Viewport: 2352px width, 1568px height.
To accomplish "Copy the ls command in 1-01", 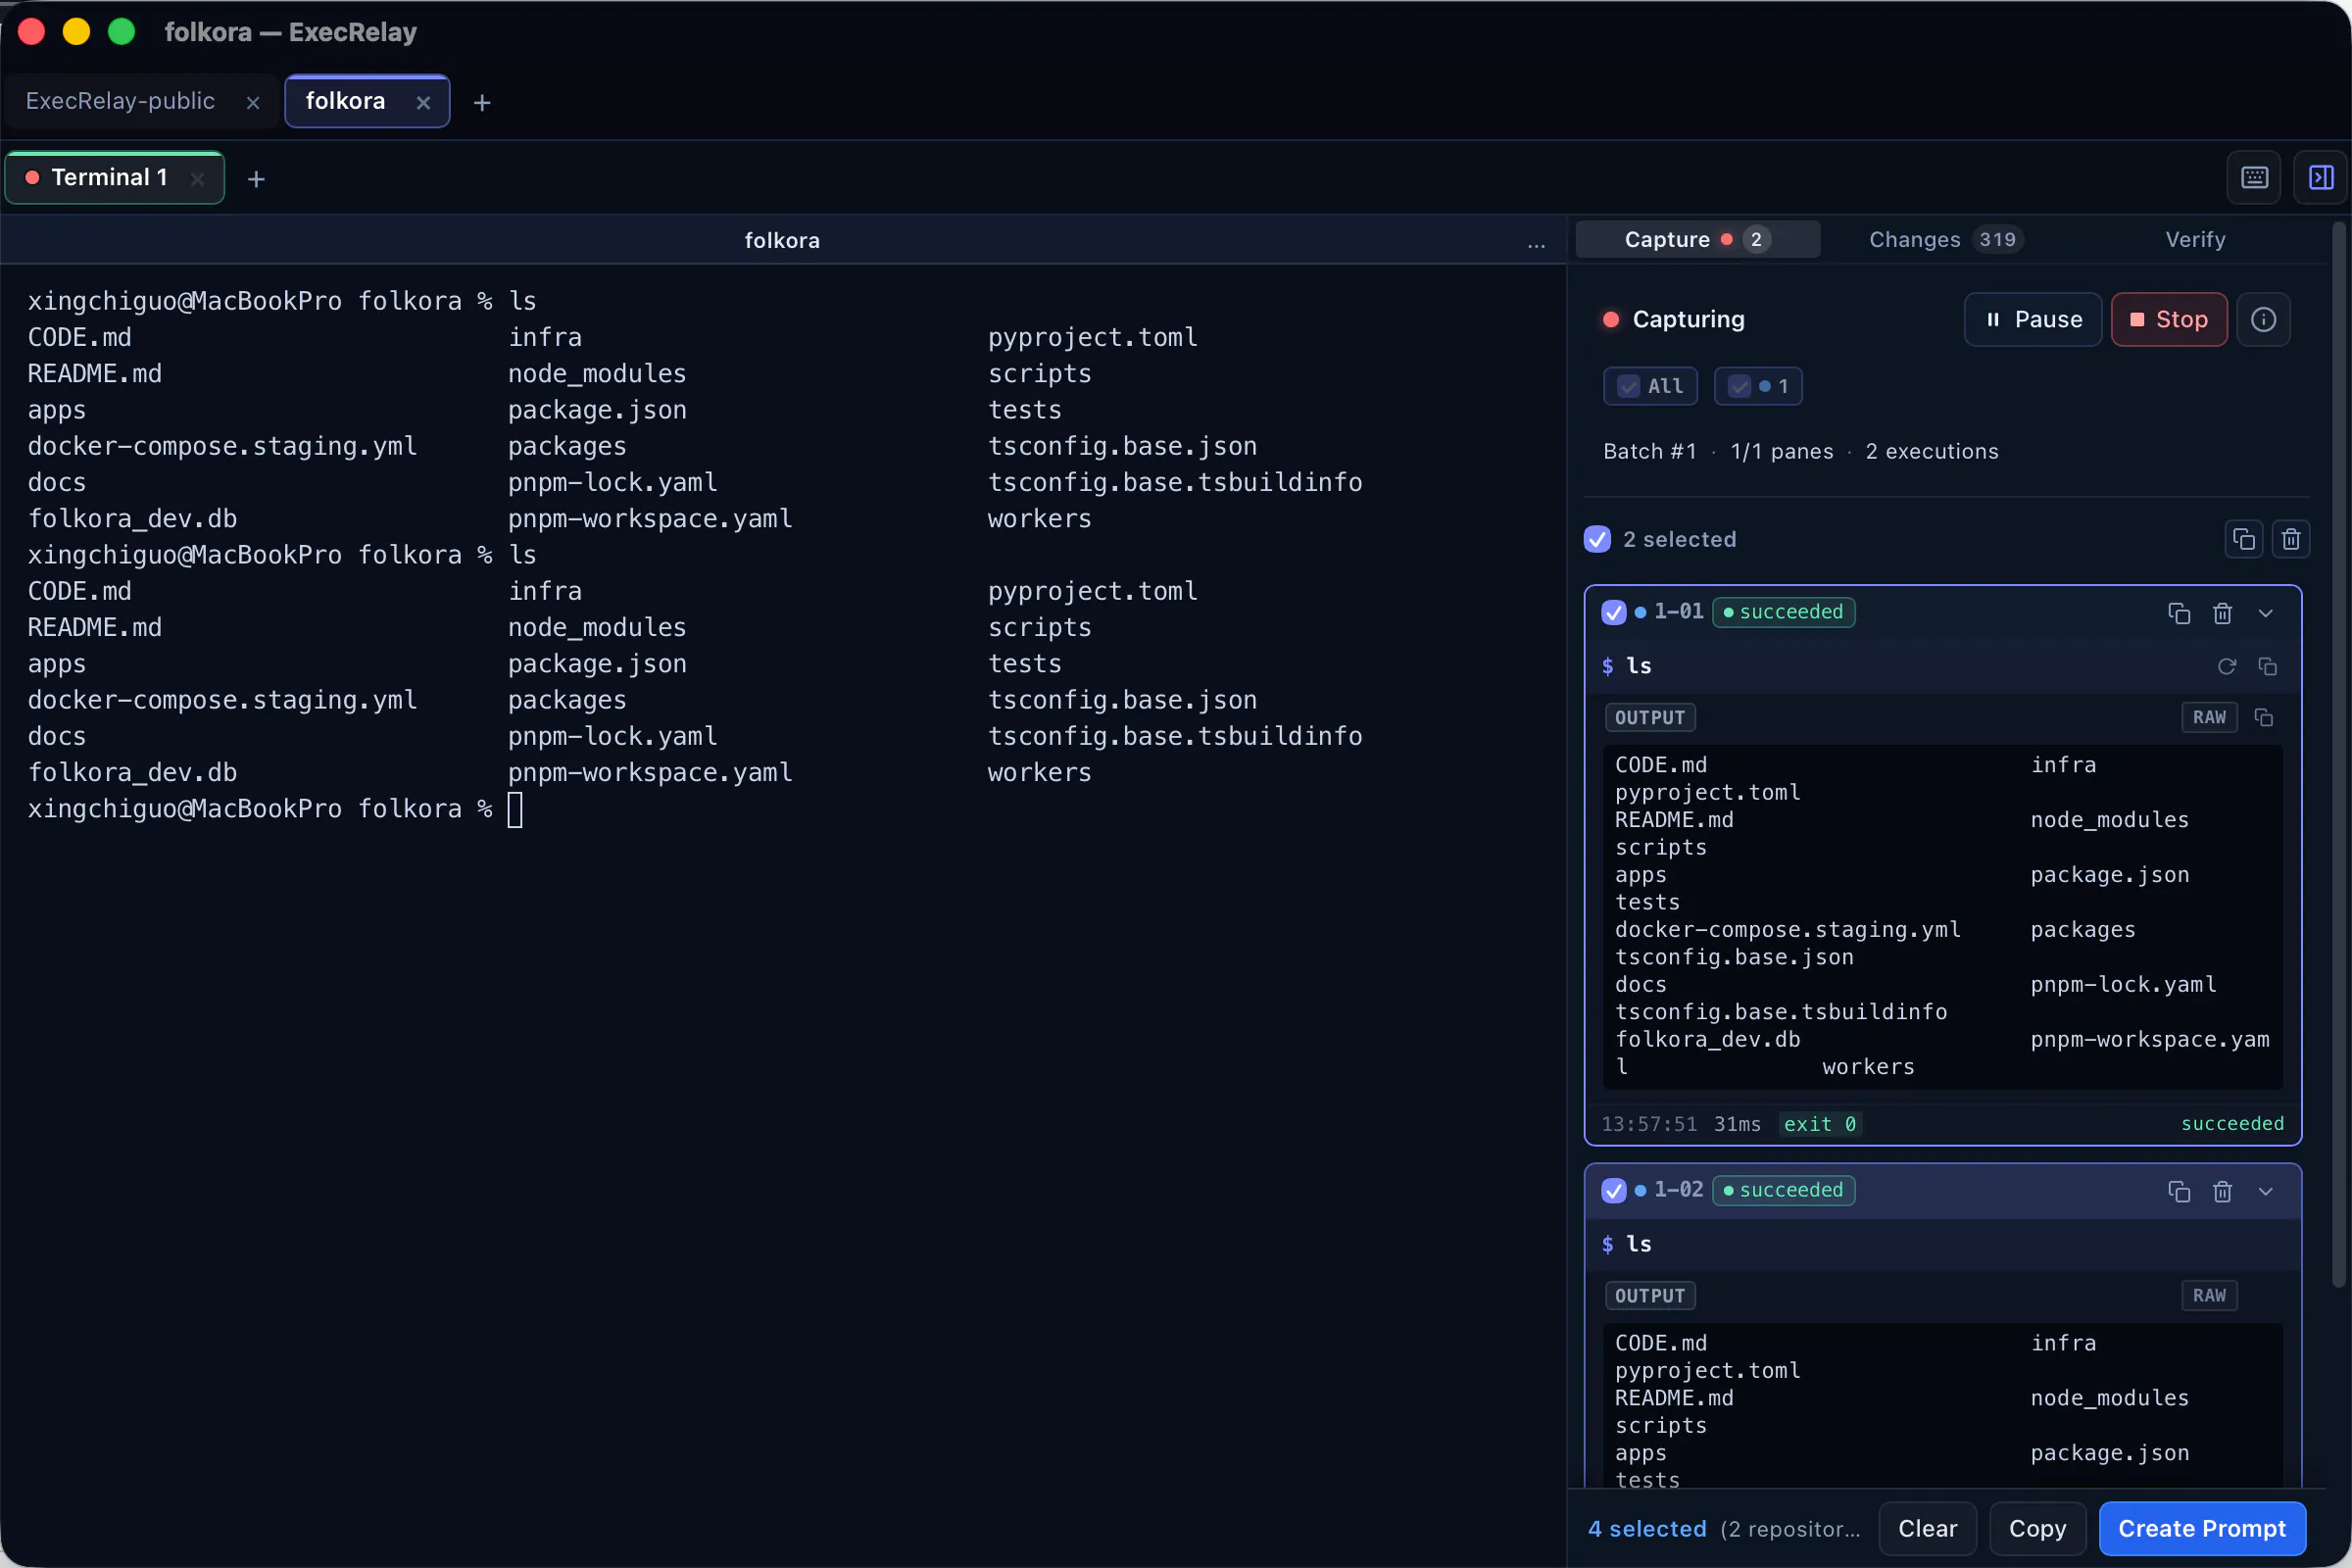I will [x=2267, y=667].
